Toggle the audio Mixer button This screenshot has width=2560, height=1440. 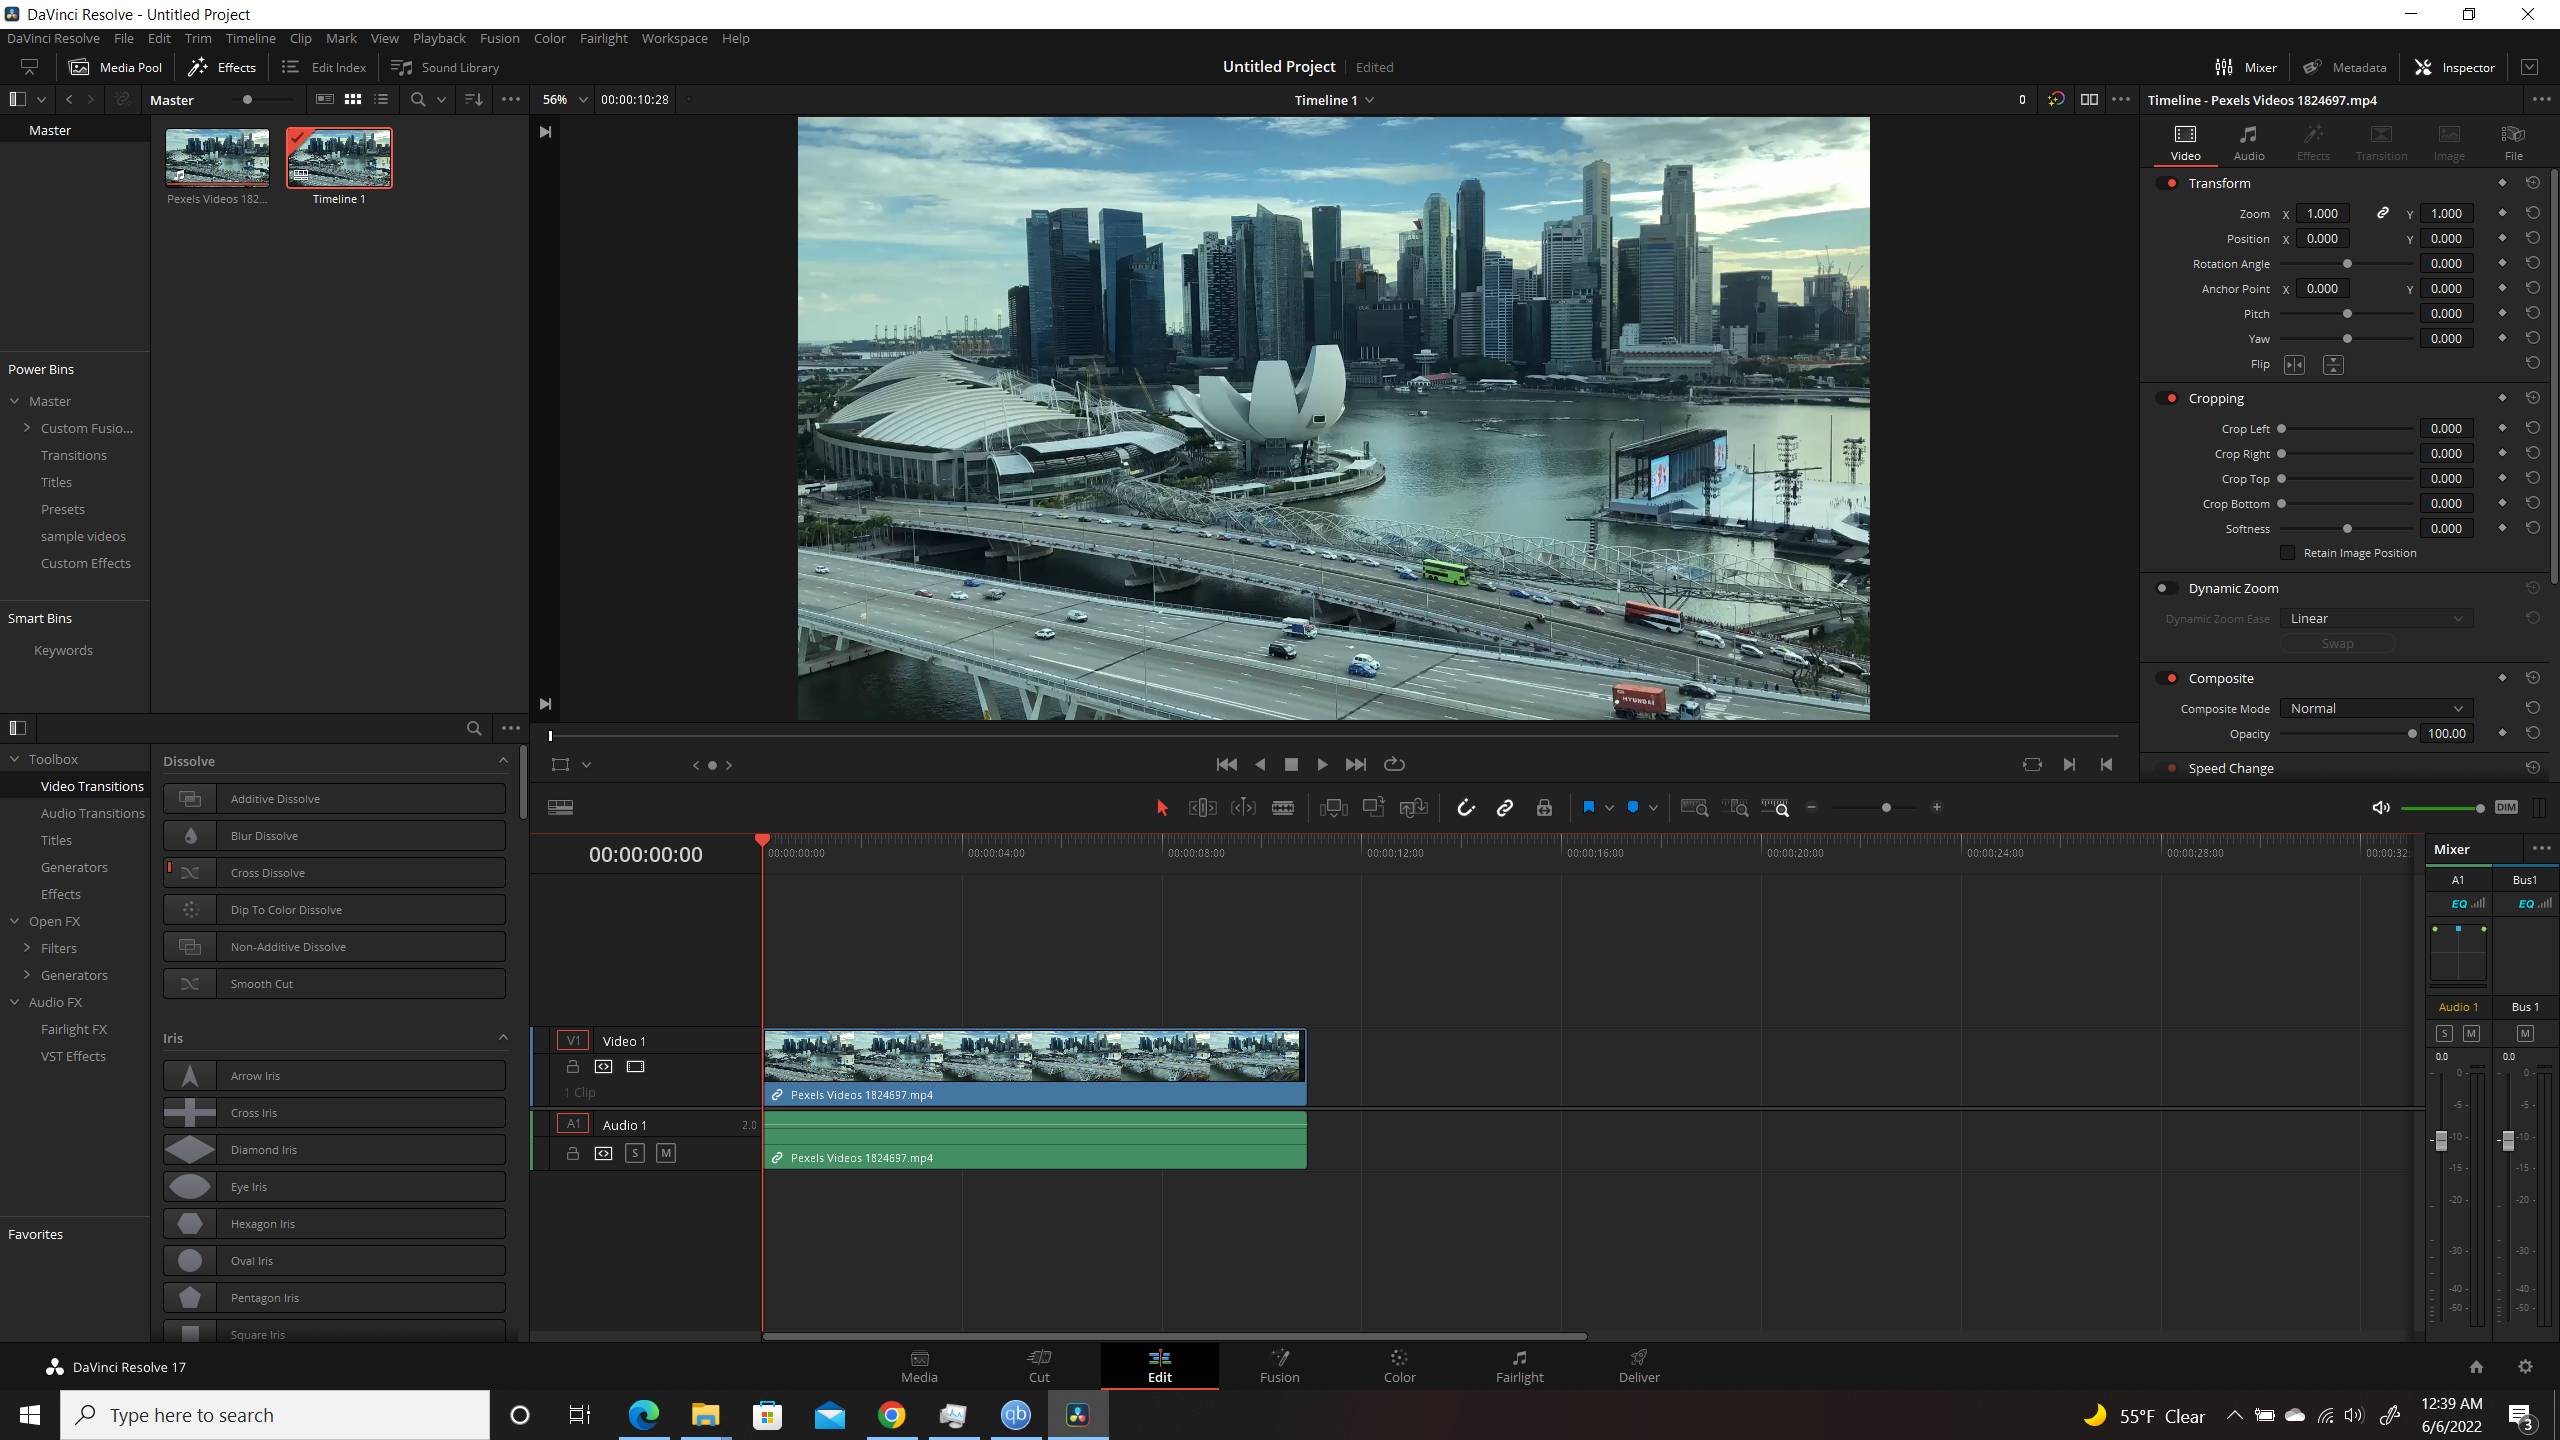pos(2246,67)
